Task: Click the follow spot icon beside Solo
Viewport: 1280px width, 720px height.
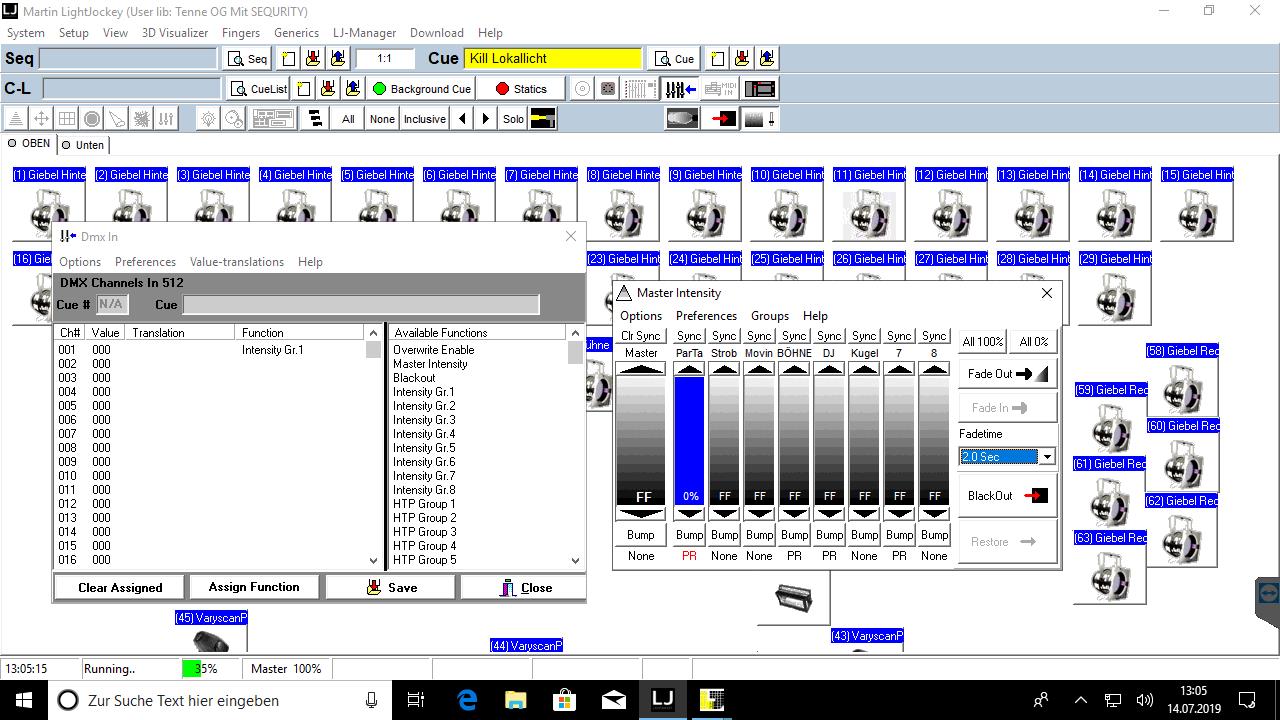Action: tap(542, 119)
